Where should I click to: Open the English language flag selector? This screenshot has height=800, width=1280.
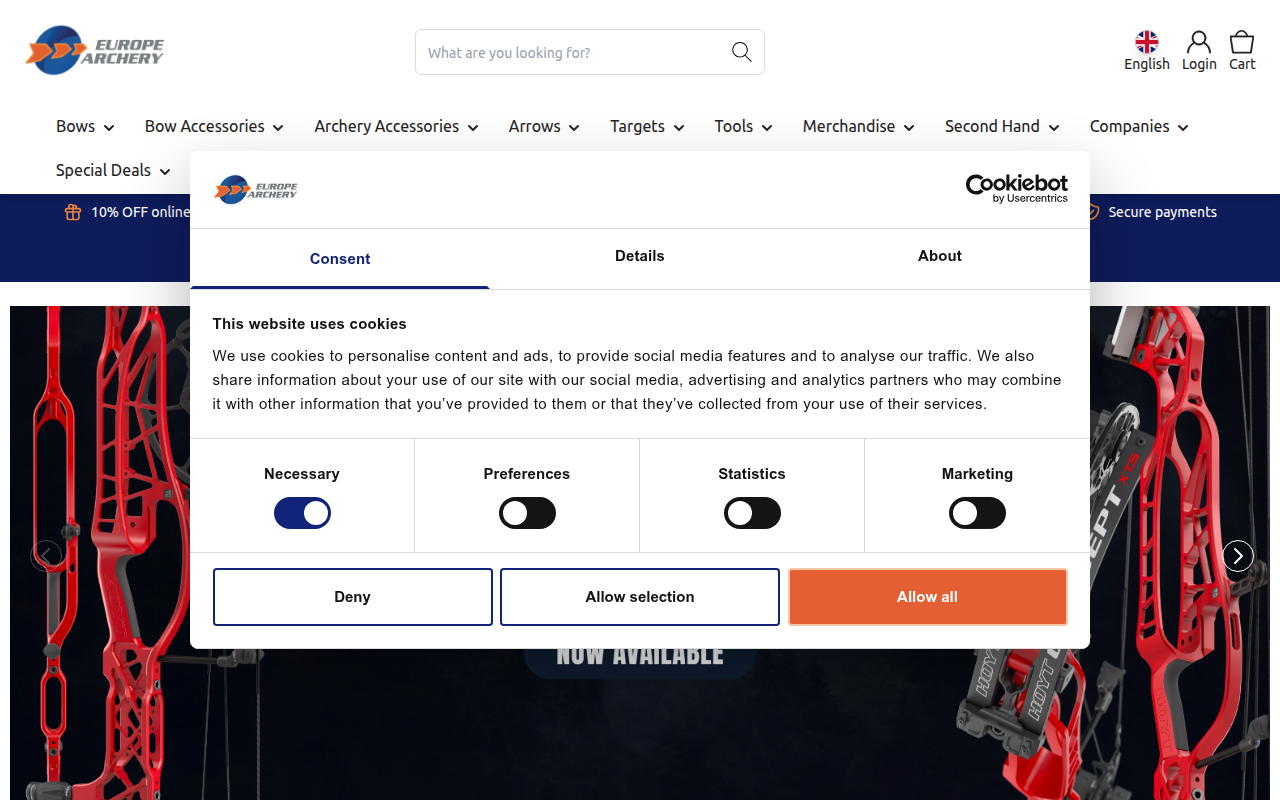pyautogui.click(x=1146, y=51)
